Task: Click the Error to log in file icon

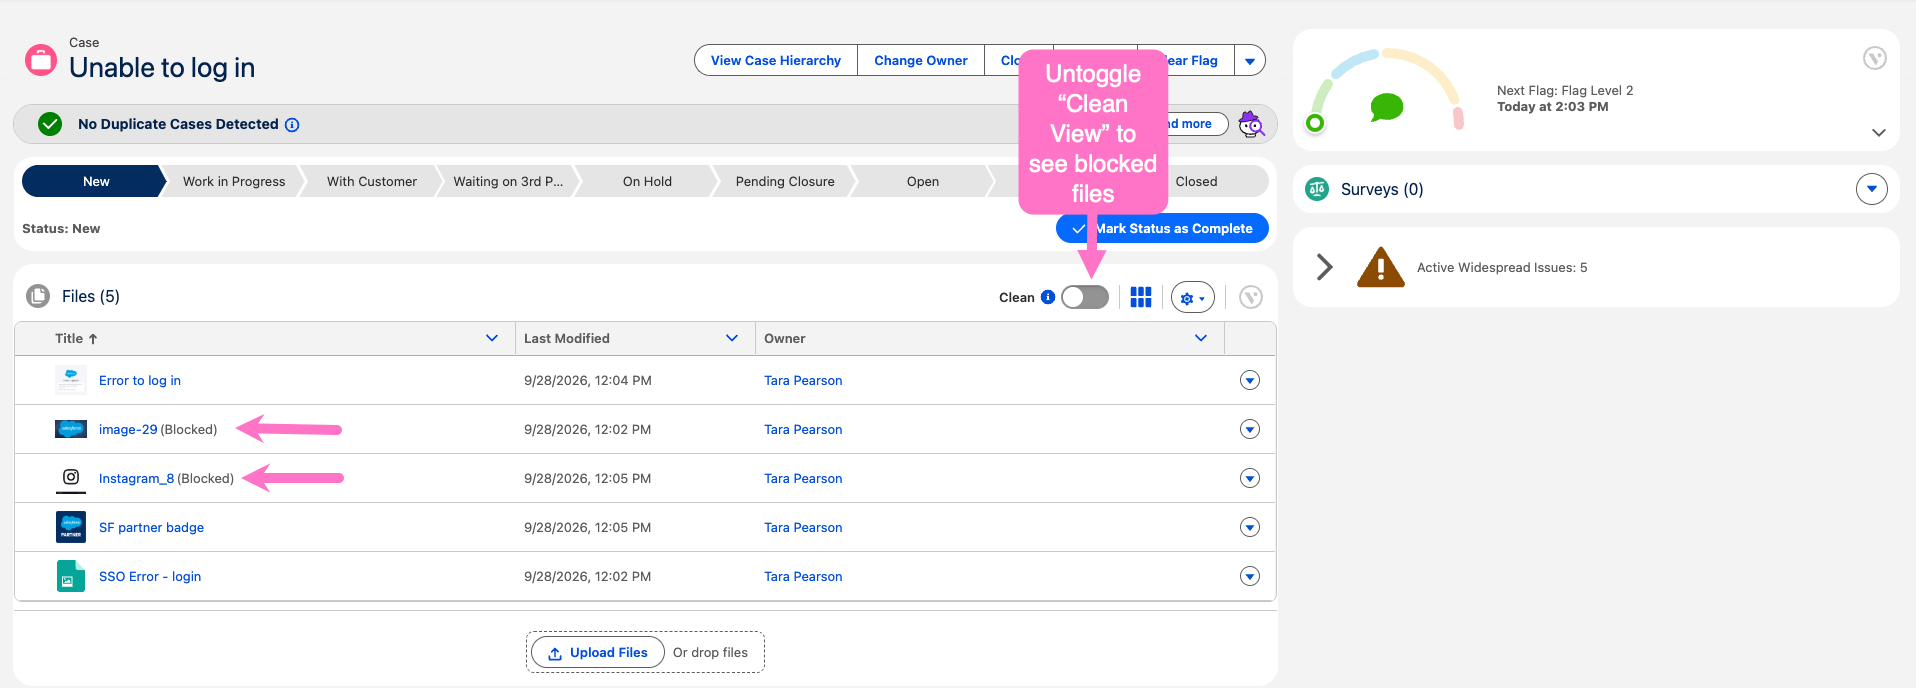Action: pyautogui.click(x=71, y=380)
